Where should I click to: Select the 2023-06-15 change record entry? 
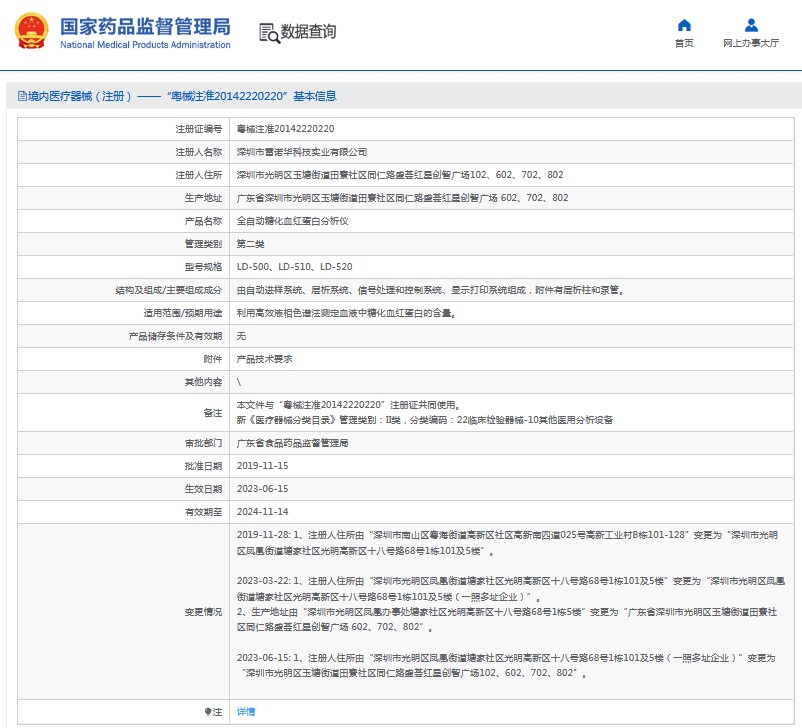point(506,665)
